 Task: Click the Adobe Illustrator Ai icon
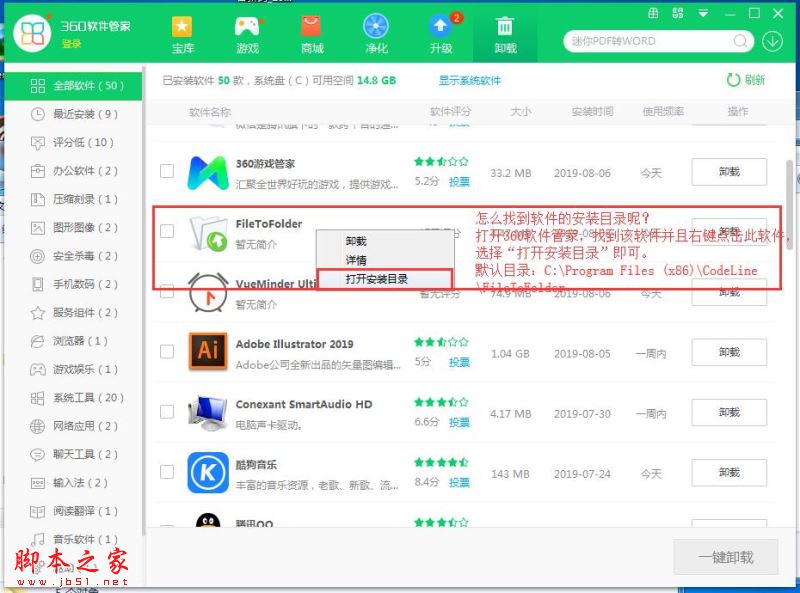(208, 351)
